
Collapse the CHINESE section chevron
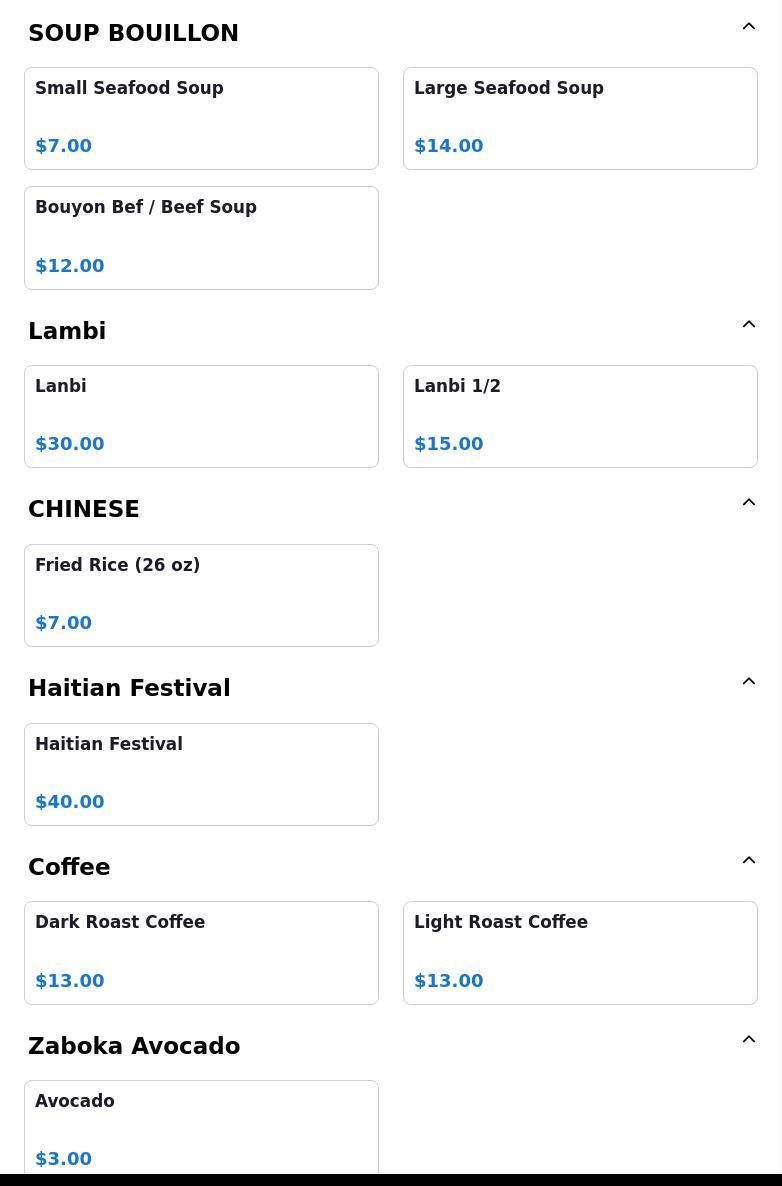(x=748, y=503)
